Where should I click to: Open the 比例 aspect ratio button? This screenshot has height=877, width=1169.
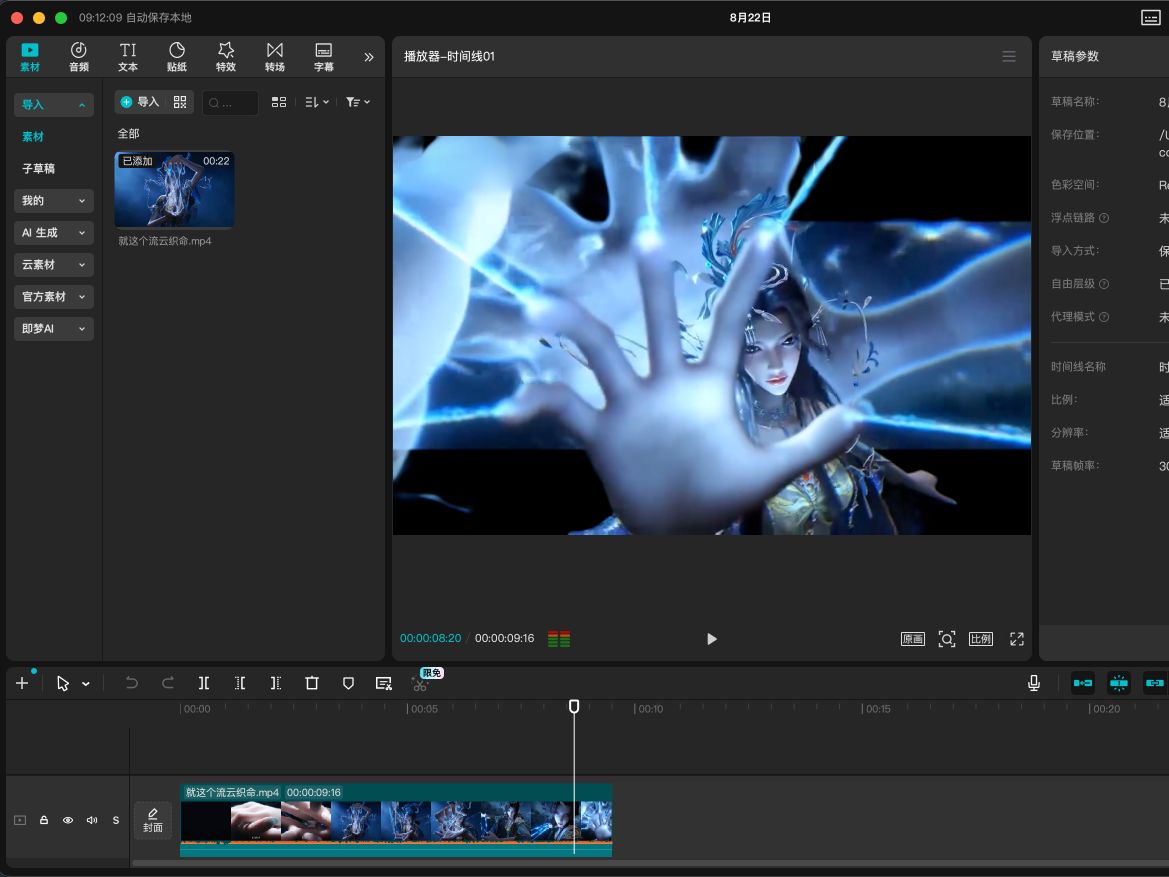pyautogui.click(x=980, y=639)
